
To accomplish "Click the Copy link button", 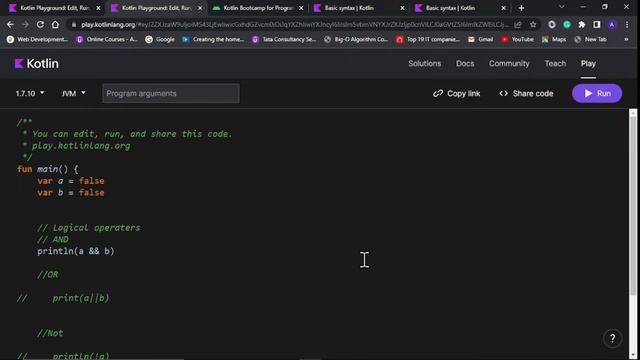I will [x=456, y=93].
